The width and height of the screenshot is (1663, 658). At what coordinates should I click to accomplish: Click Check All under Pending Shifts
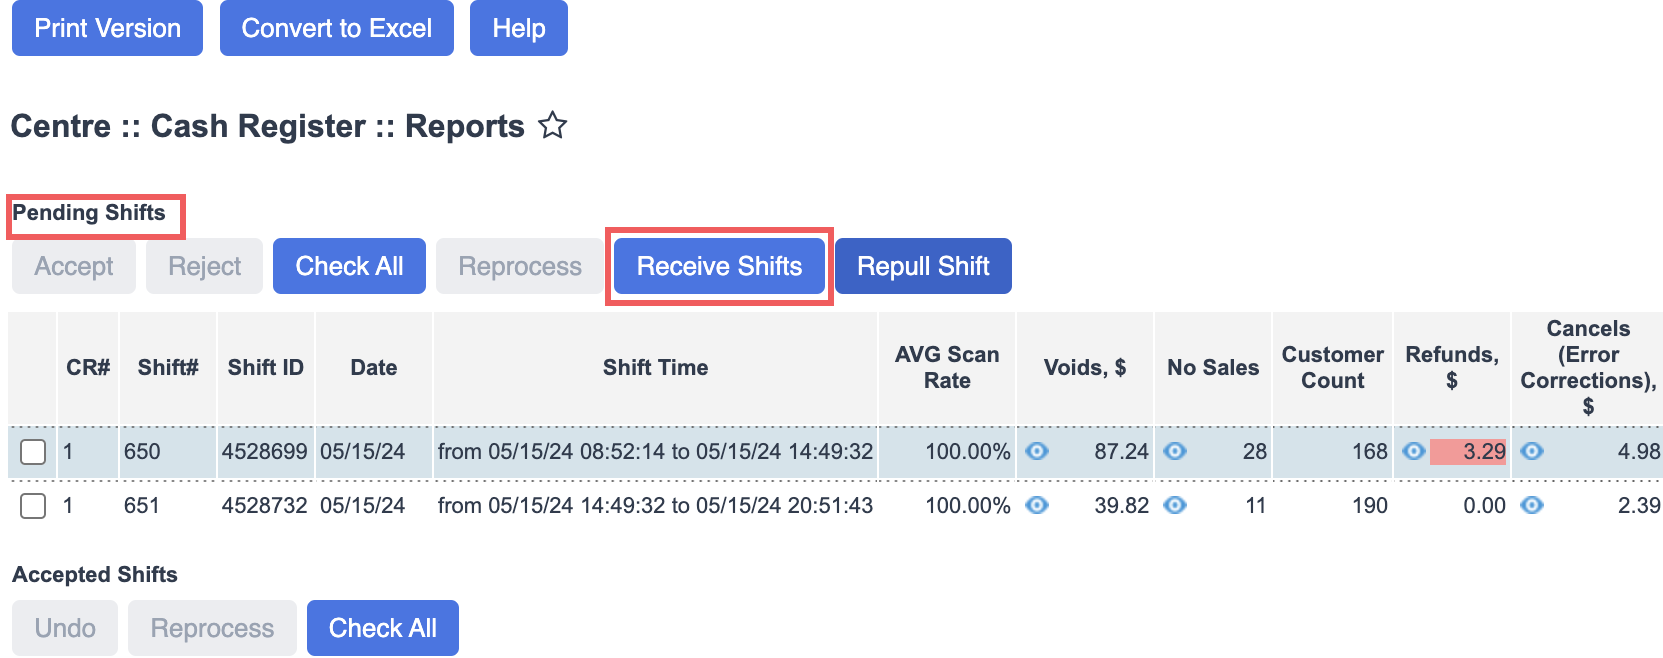click(349, 266)
